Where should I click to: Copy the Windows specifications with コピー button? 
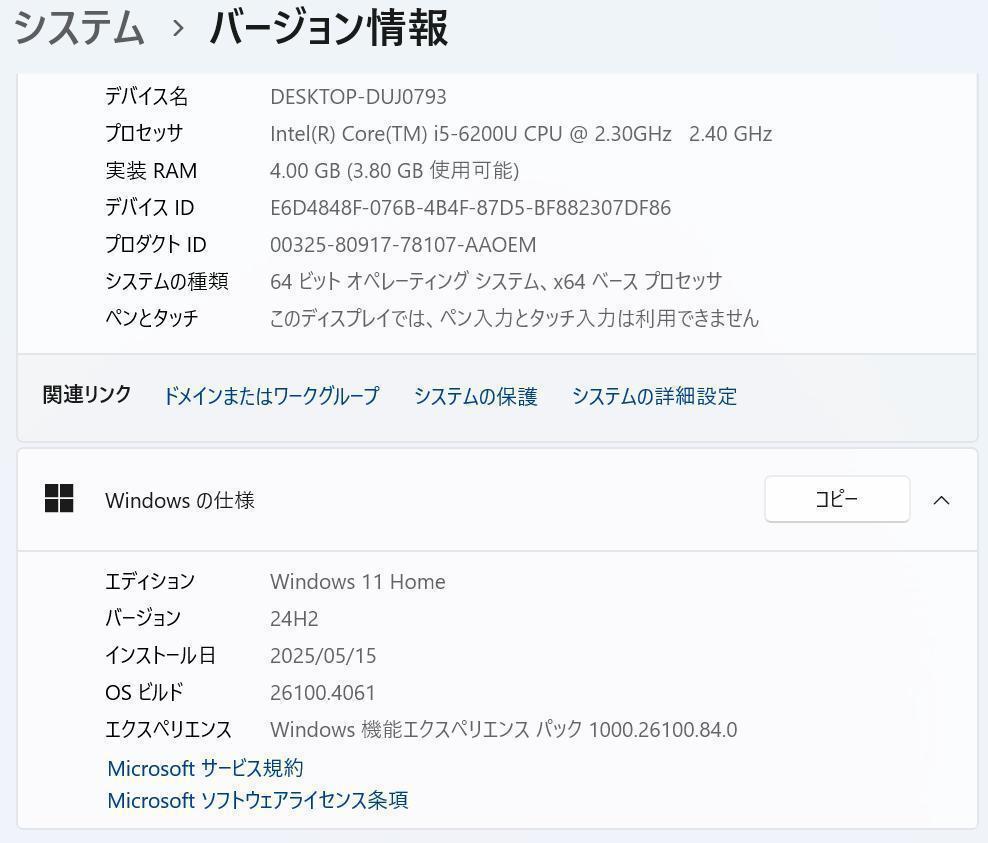[x=837, y=499]
